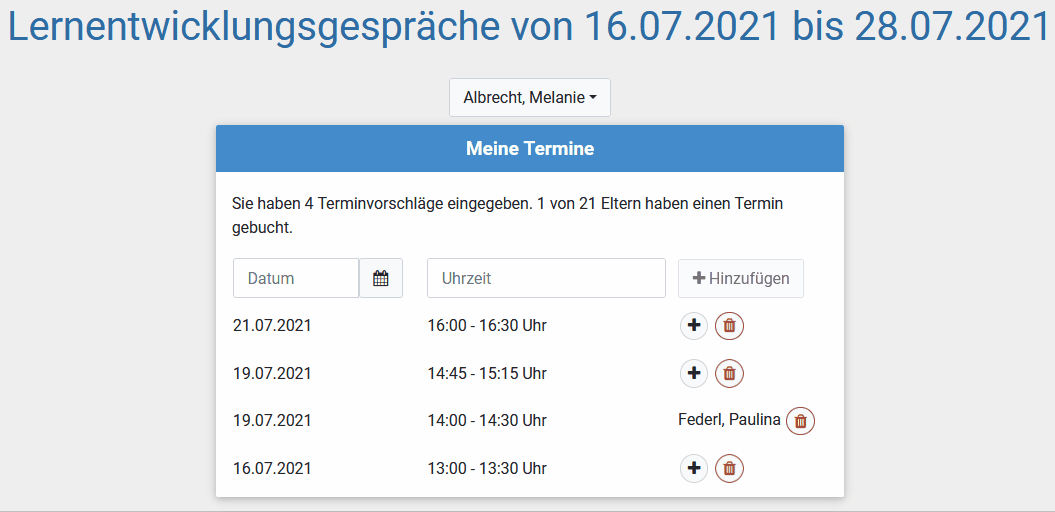Click the Lernentwicklungsgespräche page heading
The height and width of the screenshot is (512, 1055).
pos(530,26)
